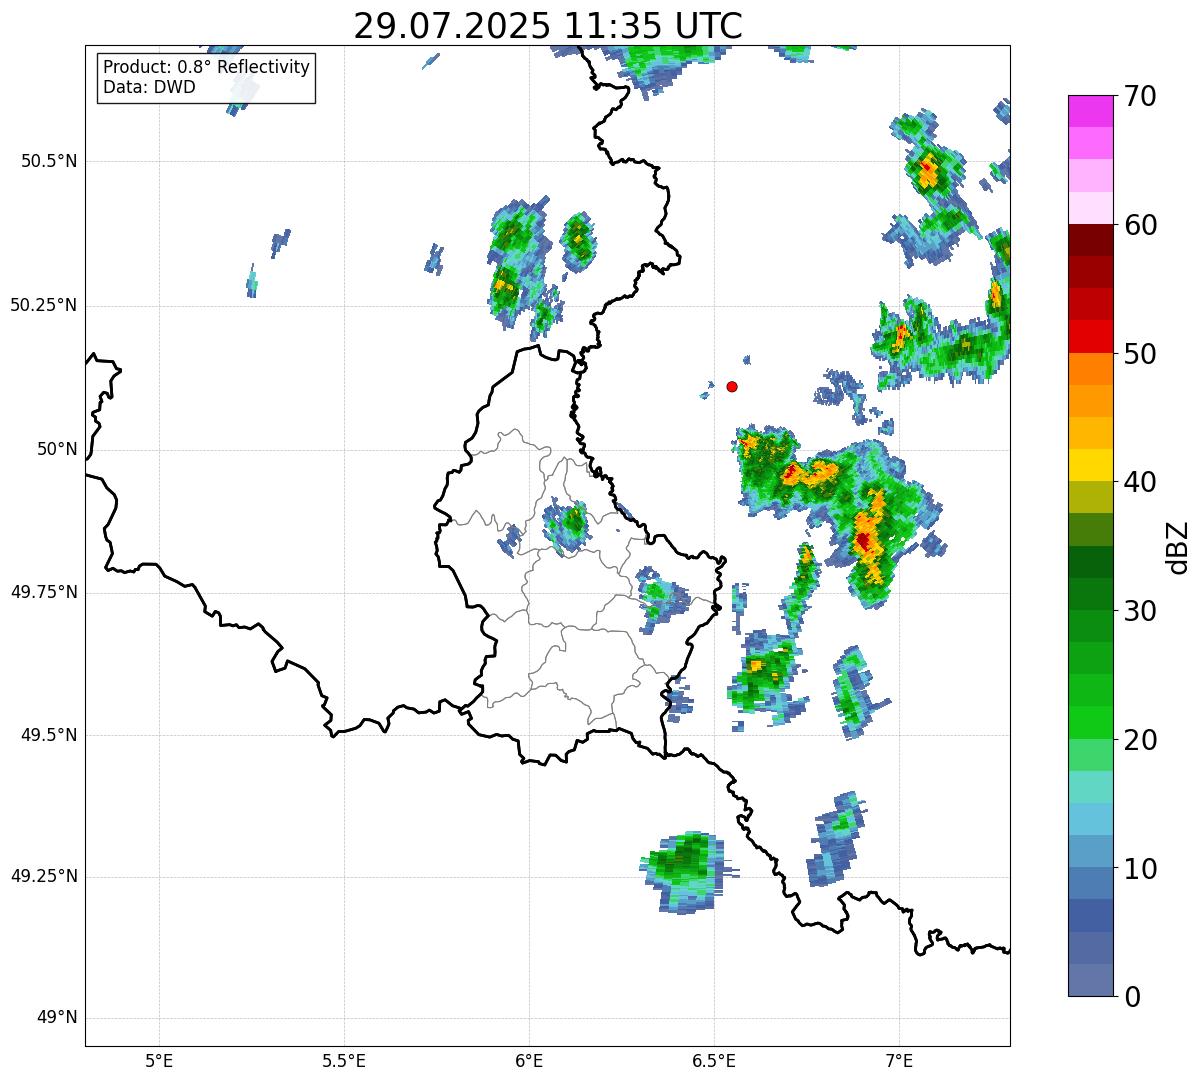This screenshot has width=1202, height=1081.
Task: Click the 6.5°E longitude label
Action: tap(714, 1061)
